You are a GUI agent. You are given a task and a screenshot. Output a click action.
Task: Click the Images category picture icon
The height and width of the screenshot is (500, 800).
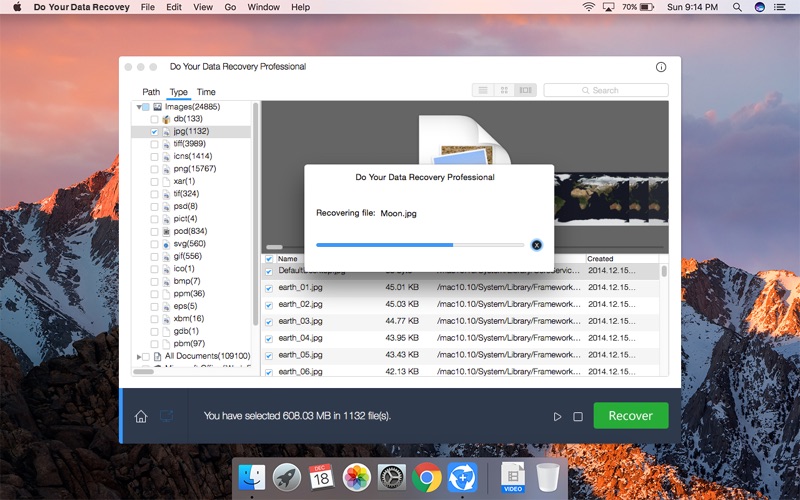(158, 107)
